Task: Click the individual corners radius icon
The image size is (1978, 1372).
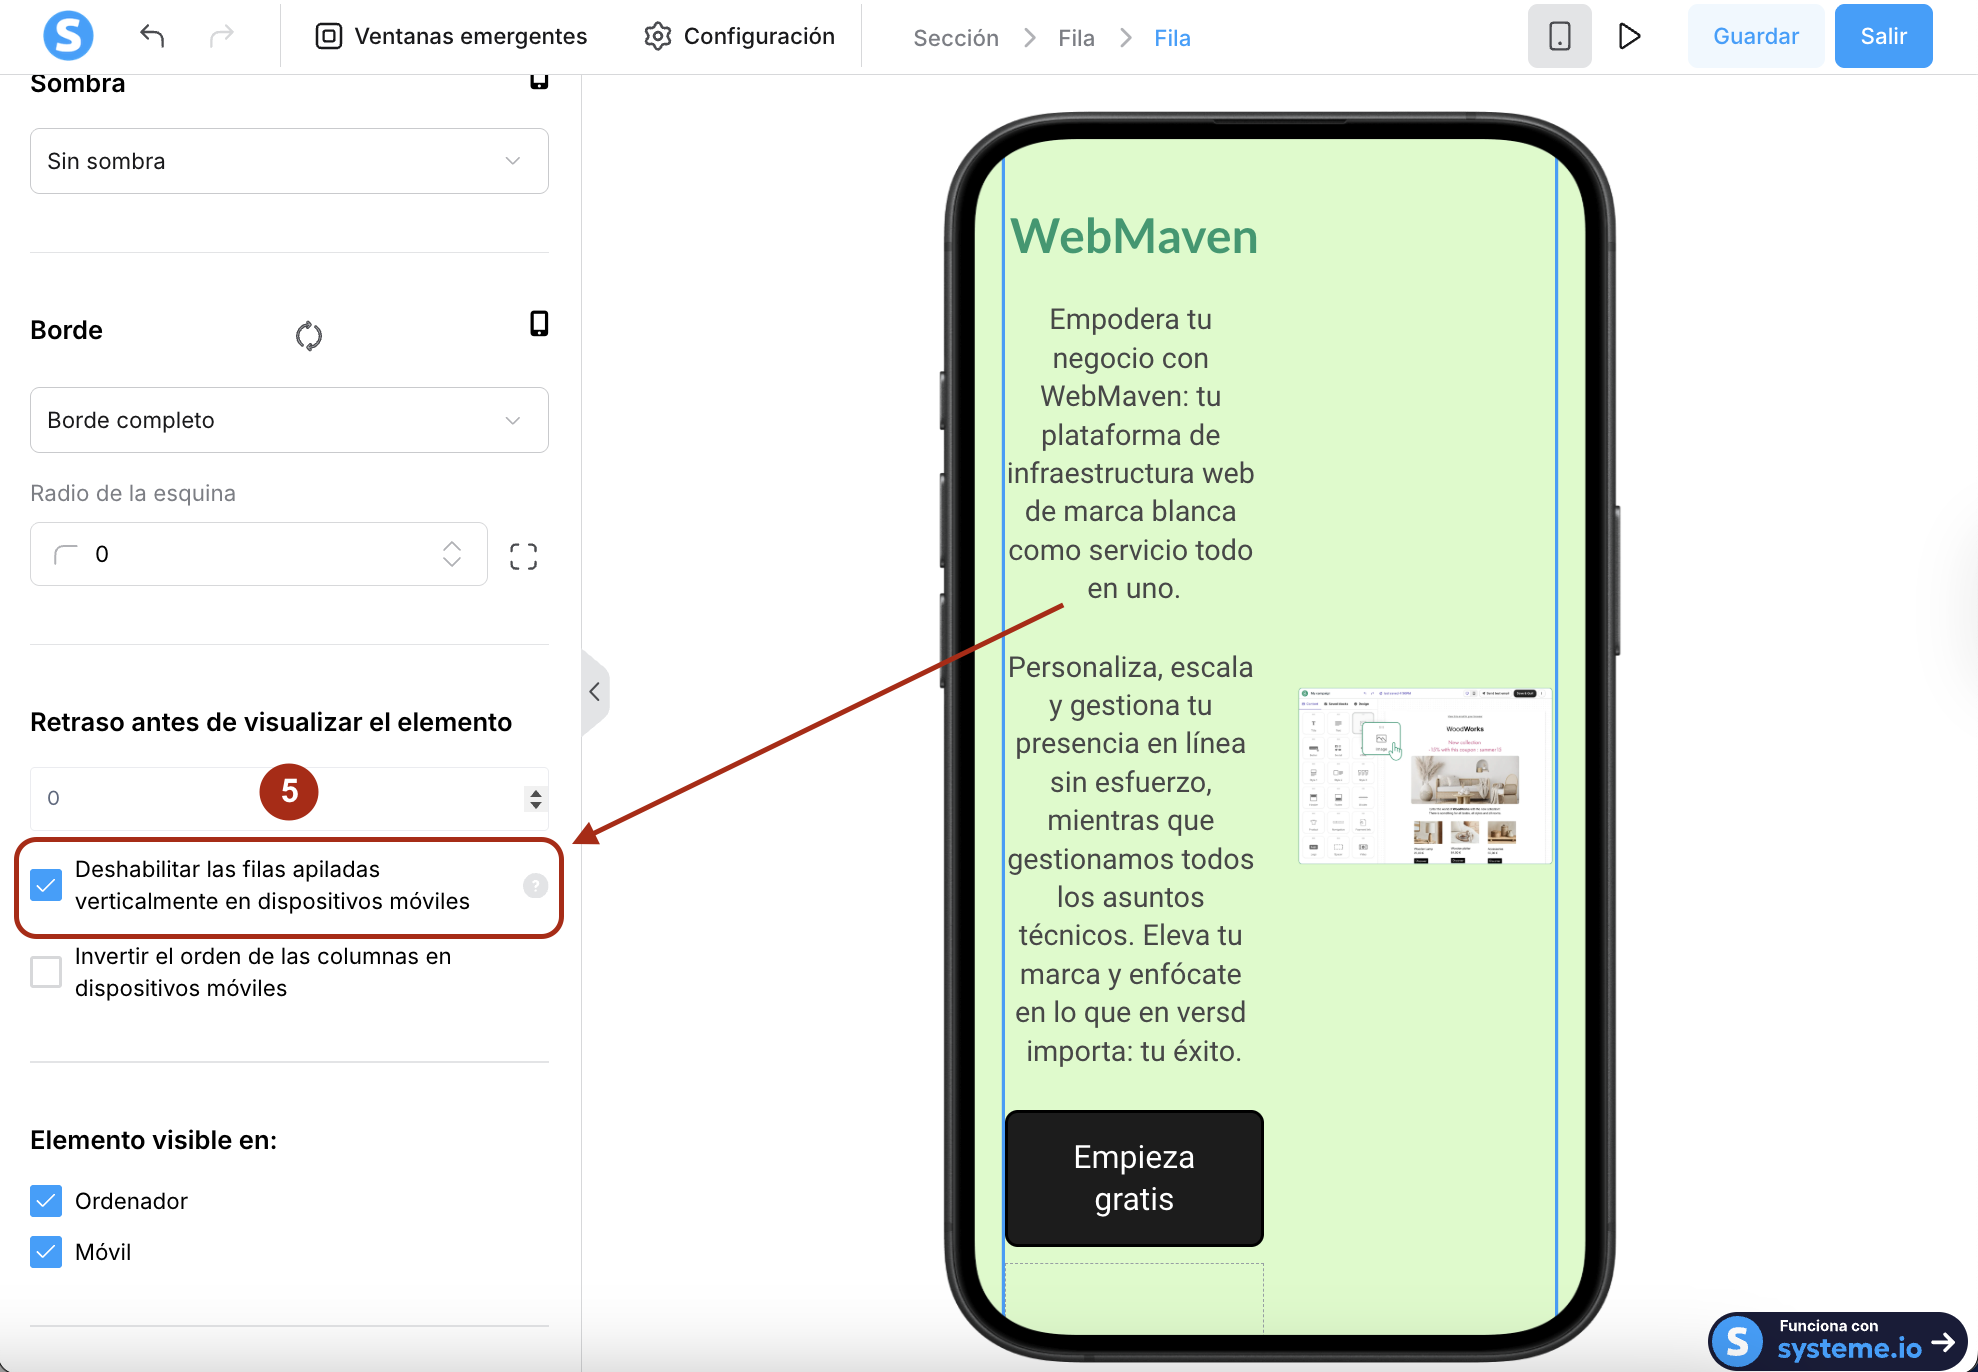Action: click(x=523, y=556)
